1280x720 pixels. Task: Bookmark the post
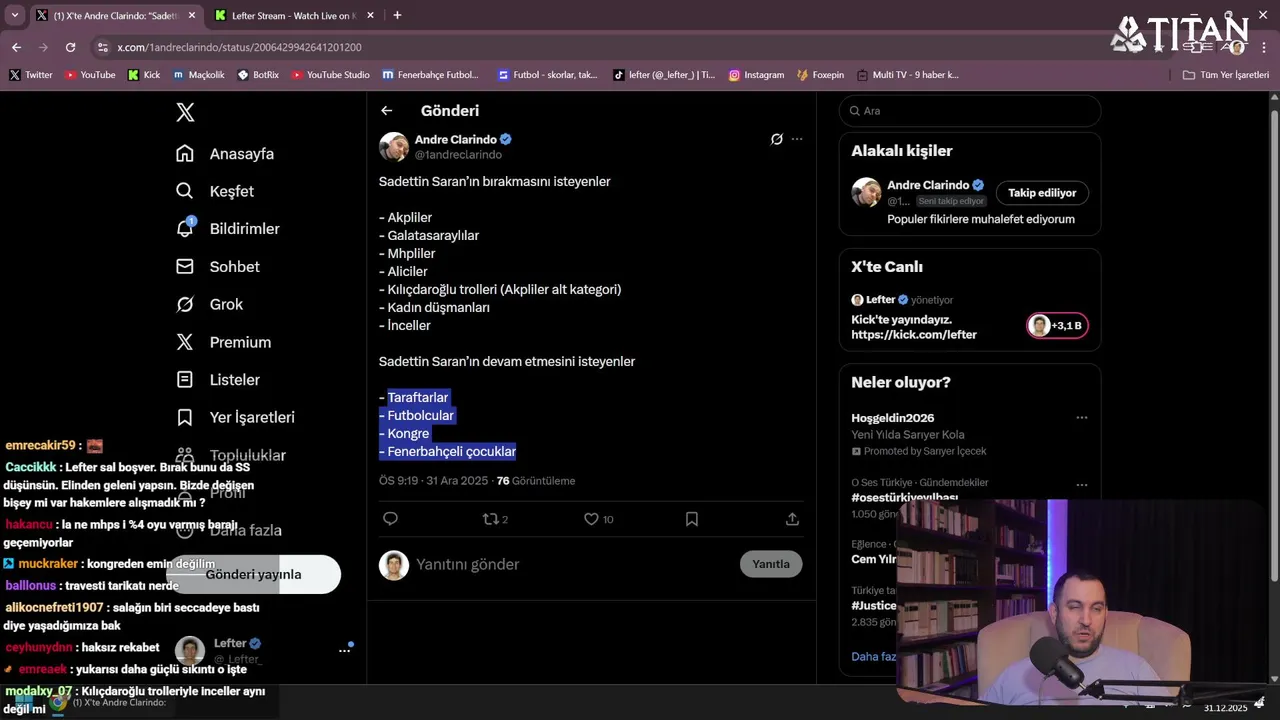(692, 519)
